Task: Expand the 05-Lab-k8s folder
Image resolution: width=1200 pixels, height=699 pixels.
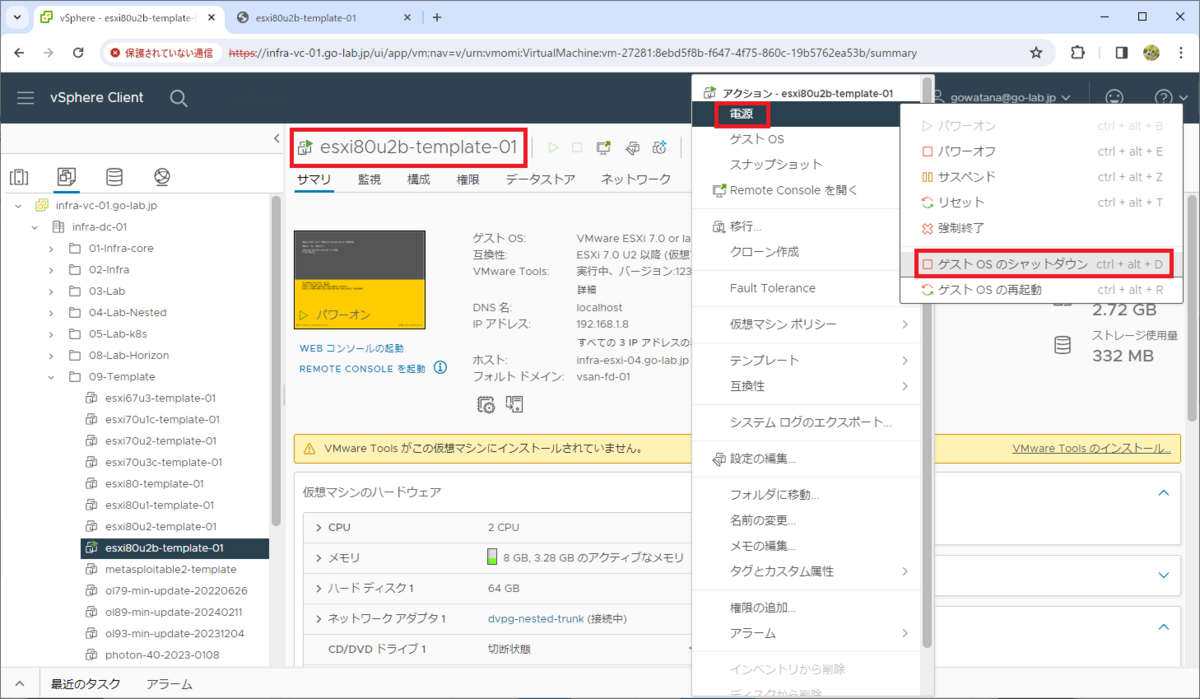Action: click(51, 334)
